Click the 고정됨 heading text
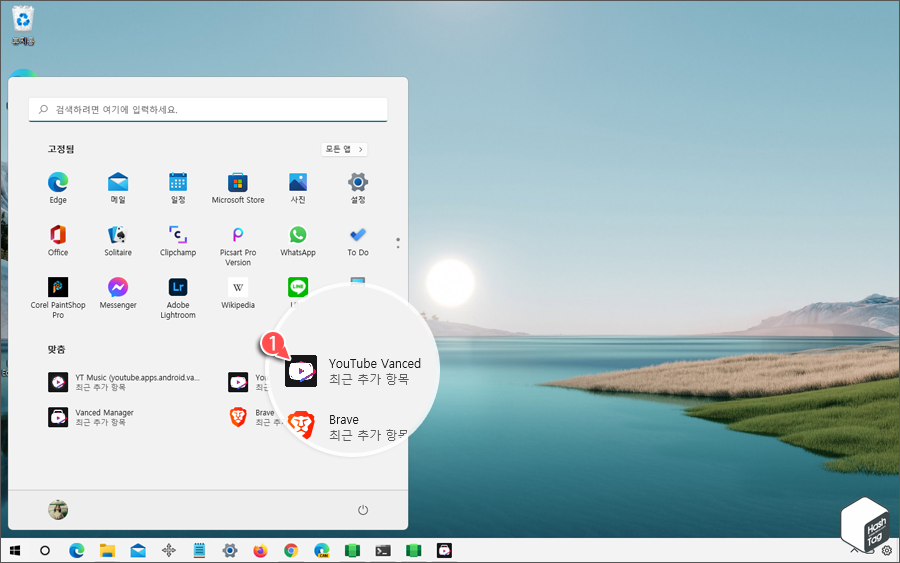The height and width of the screenshot is (563, 900). point(60,149)
